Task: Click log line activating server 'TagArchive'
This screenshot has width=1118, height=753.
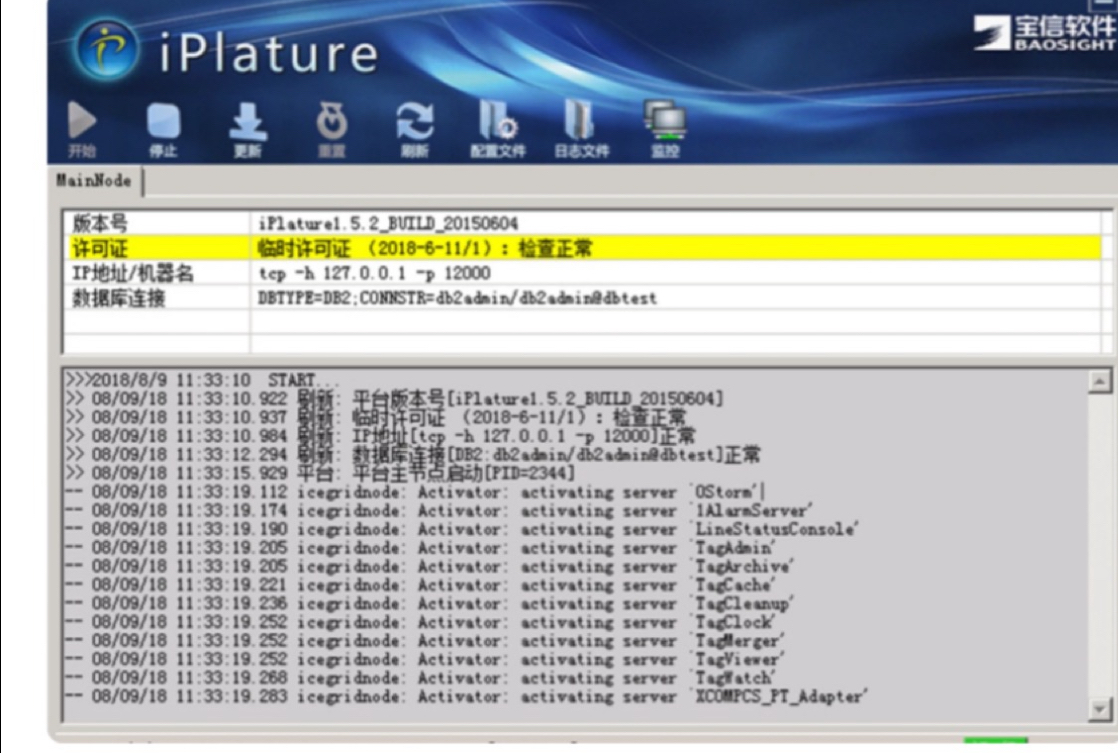Action: coord(429,566)
